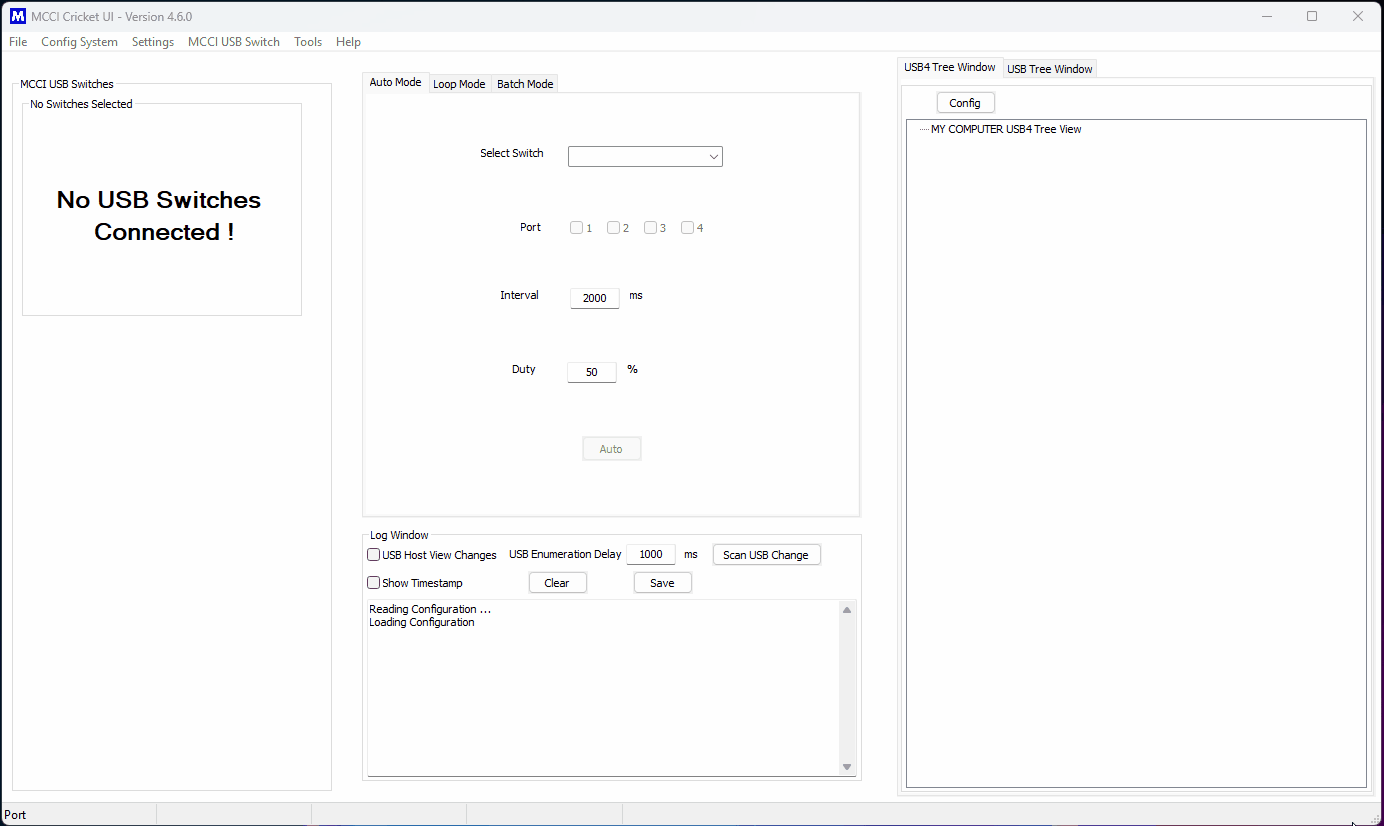The height and width of the screenshot is (826, 1384).
Task: Enable USB Host View Changes checkbox
Action: [x=374, y=555]
